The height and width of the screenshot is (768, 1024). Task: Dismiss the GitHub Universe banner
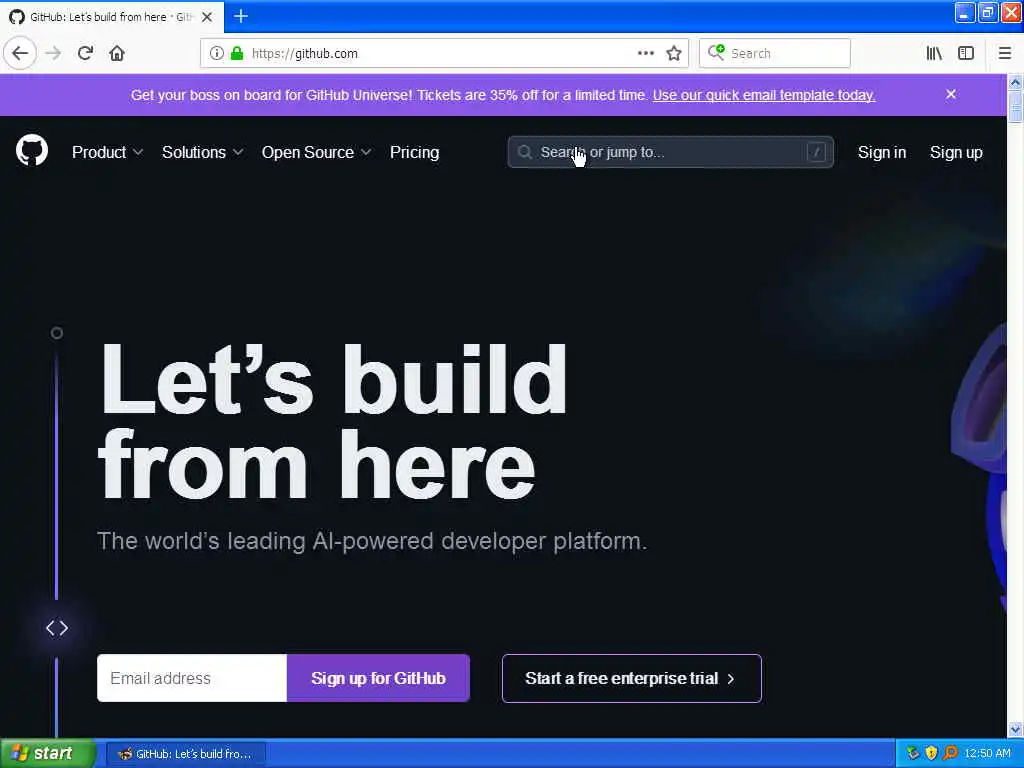(951, 94)
